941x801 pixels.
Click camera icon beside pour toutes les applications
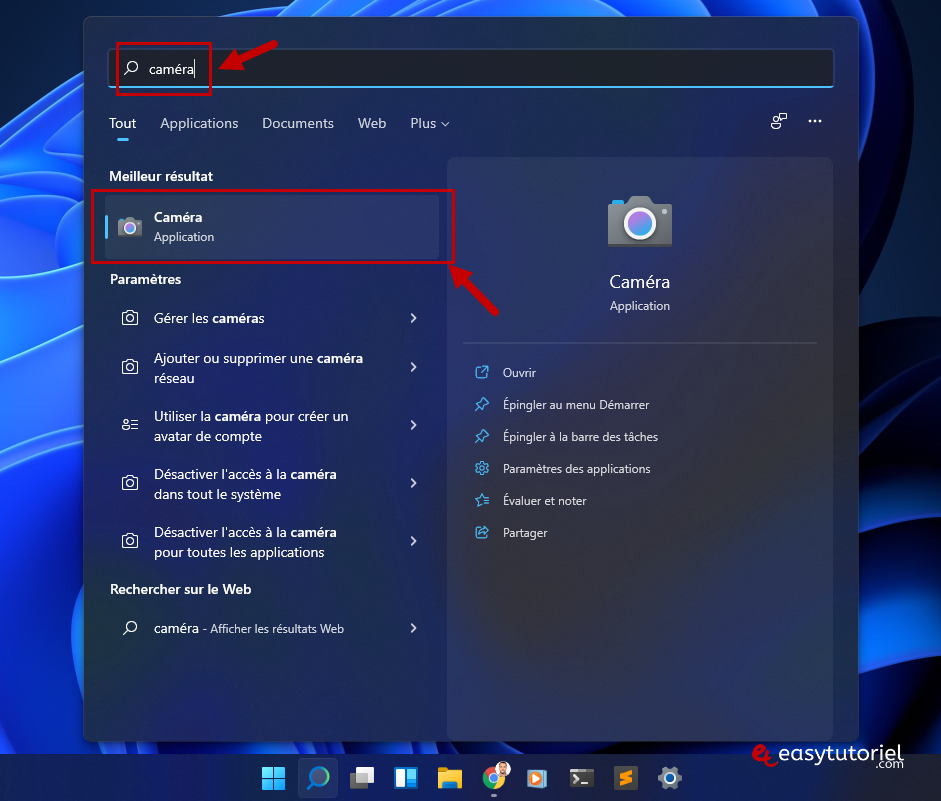[x=130, y=541]
